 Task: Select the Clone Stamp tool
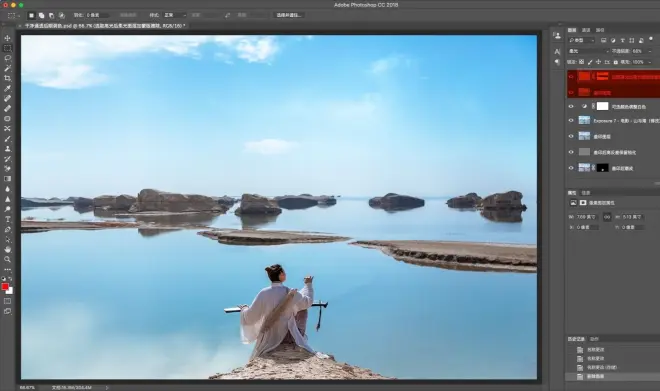[8, 149]
